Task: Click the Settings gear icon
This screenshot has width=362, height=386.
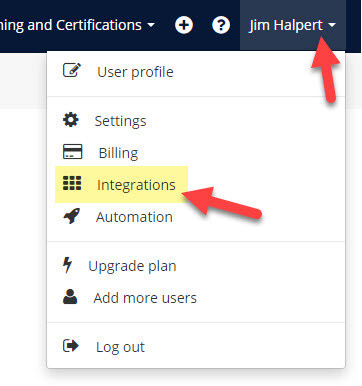Action: click(x=71, y=120)
